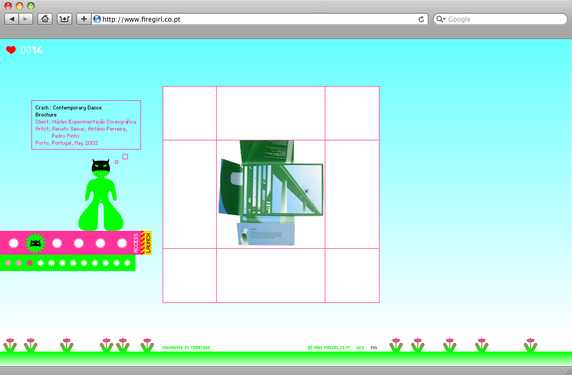Select the last white star dot on green bar
Image resolution: width=572 pixels, height=375 pixels.
(127, 263)
